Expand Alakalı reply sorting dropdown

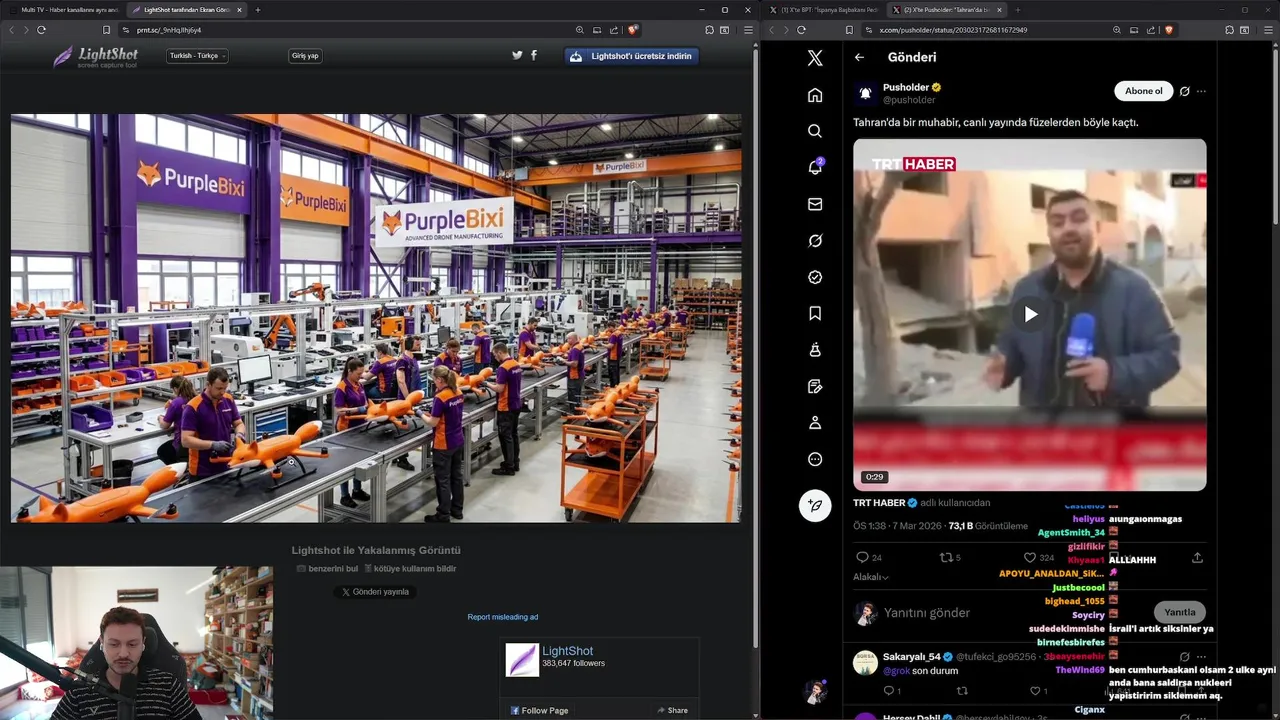871,577
